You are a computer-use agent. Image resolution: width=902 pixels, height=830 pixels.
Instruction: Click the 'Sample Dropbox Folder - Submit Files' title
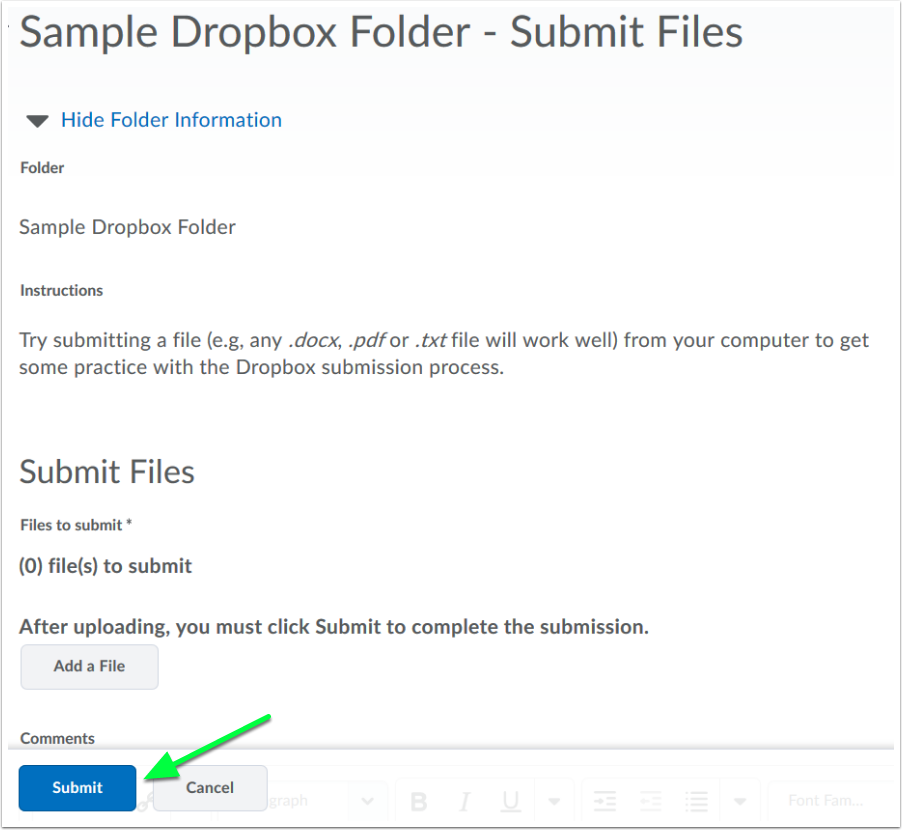tap(381, 32)
